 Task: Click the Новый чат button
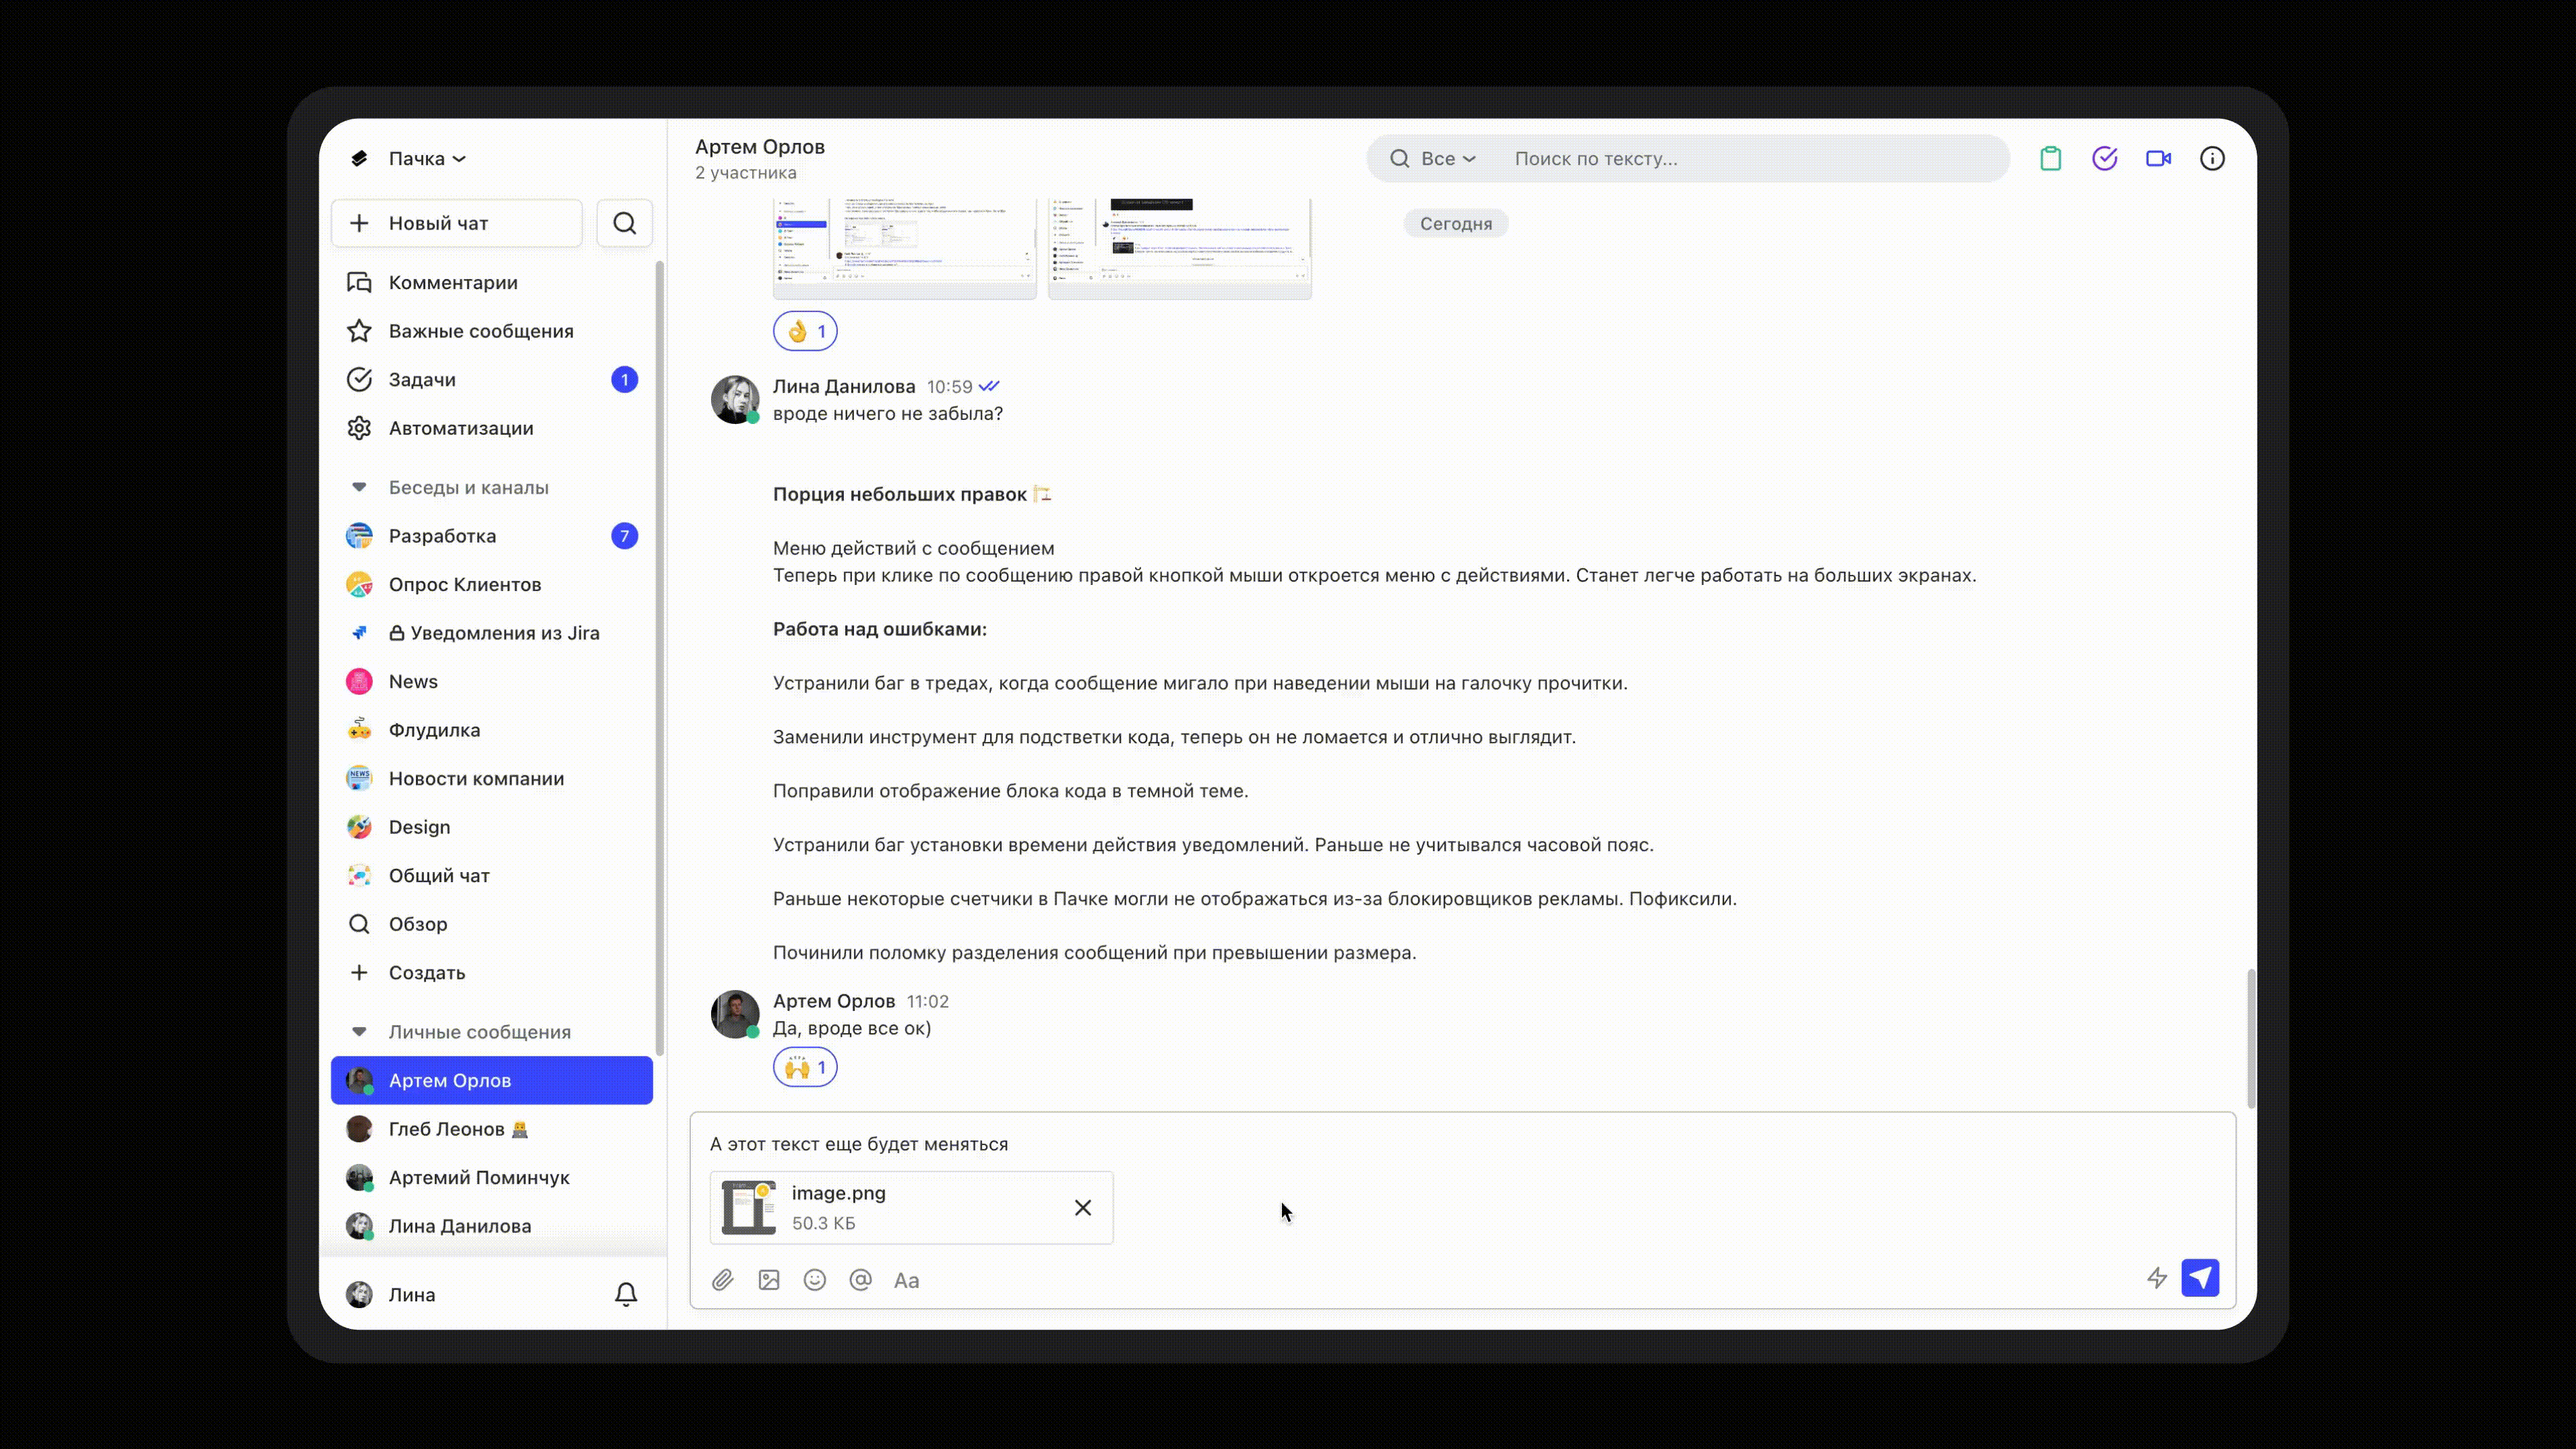tap(457, 223)
